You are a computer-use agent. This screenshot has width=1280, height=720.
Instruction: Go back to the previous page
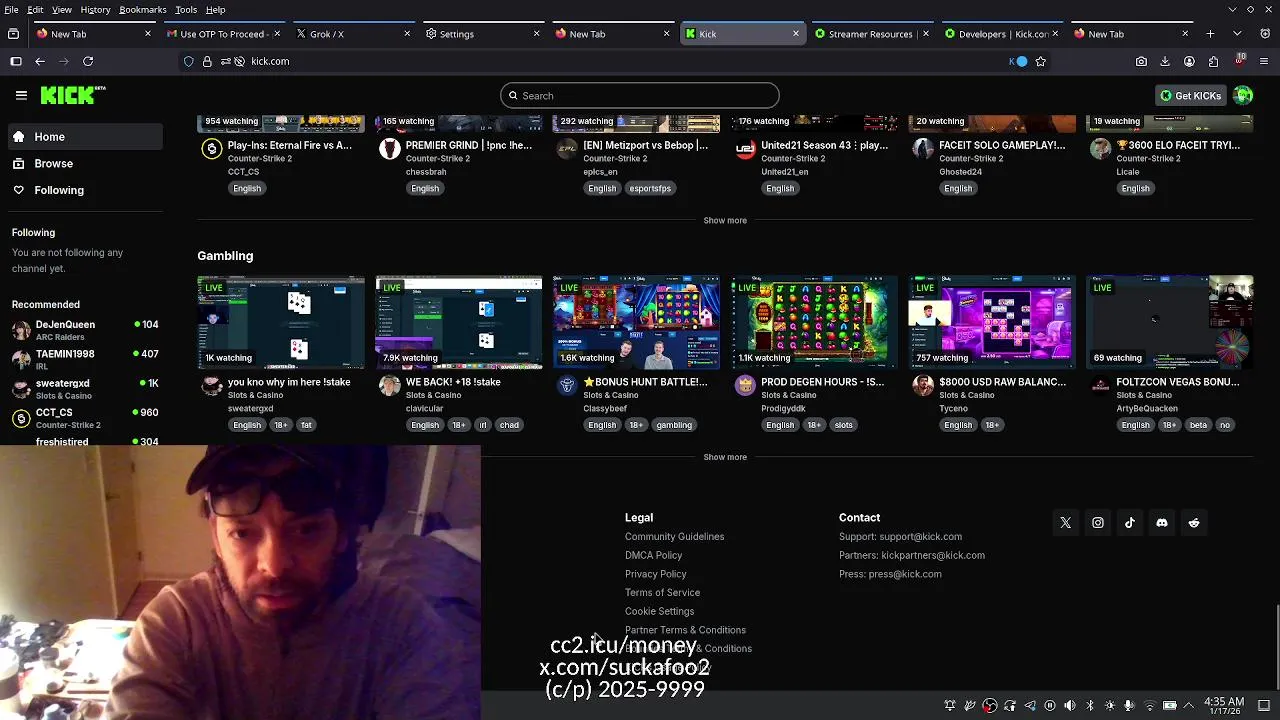pos(40,61)
